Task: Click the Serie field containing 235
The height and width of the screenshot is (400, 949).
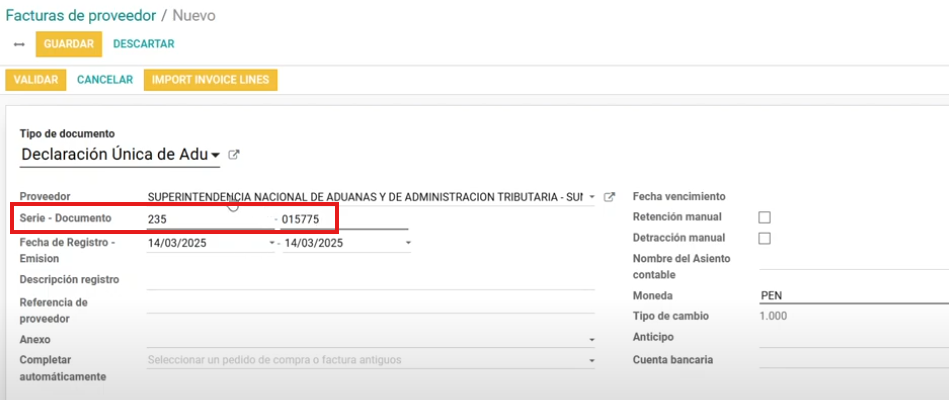Action: coord(209,219)
